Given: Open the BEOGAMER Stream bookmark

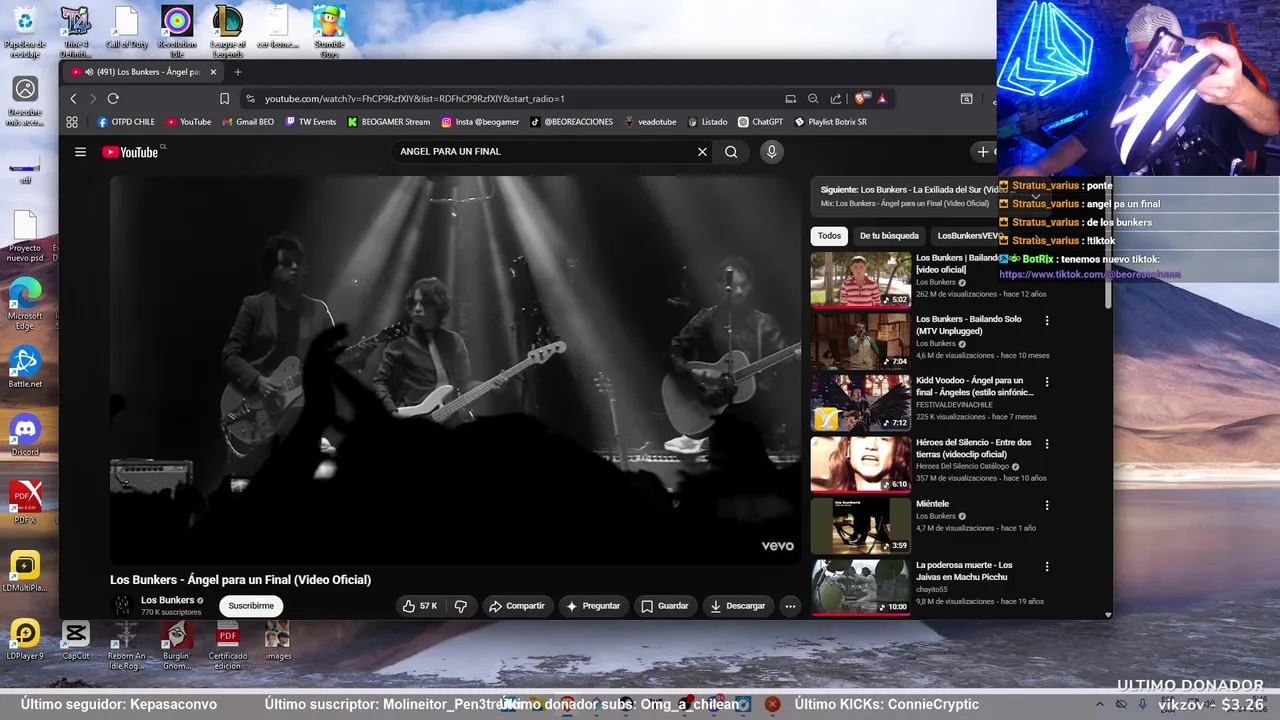Looking at the screenshot, I should pos(389,122).
